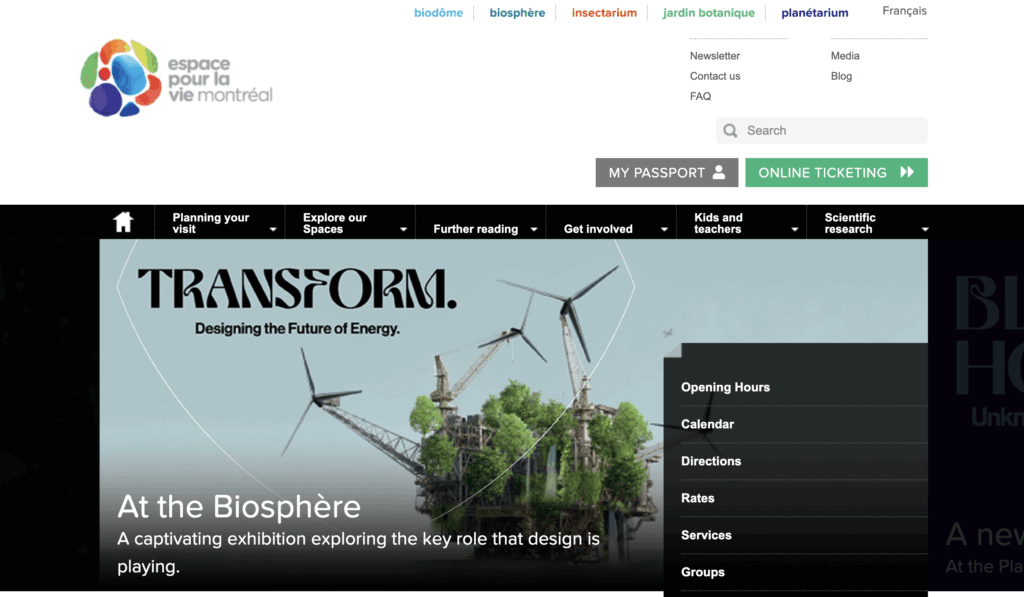Image resolution: width=1024 pixels, height=597 pixels.
Task: Expand the Further reading arrow
Action: click(x=534, y=229)
